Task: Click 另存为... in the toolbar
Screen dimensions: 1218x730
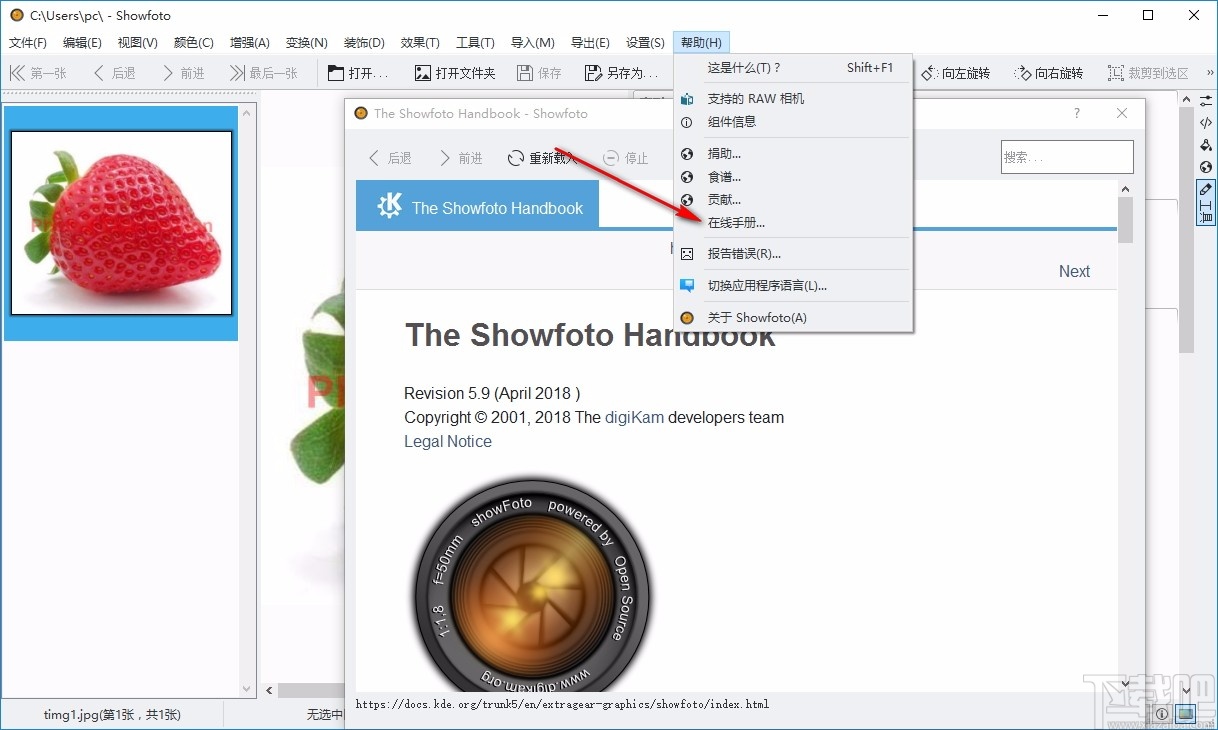Action: 622,73
